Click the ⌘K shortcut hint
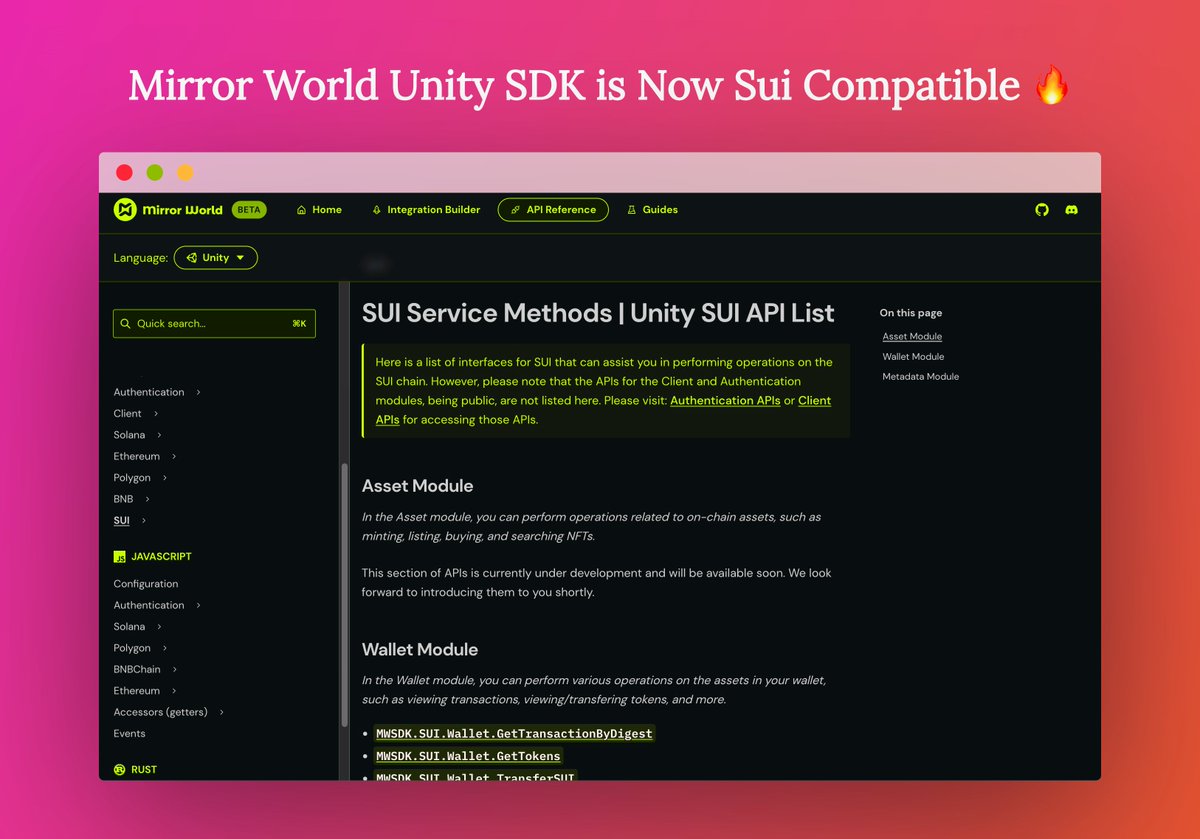The height and width of the screenshot is (839, 1200). tap(299, 324)
